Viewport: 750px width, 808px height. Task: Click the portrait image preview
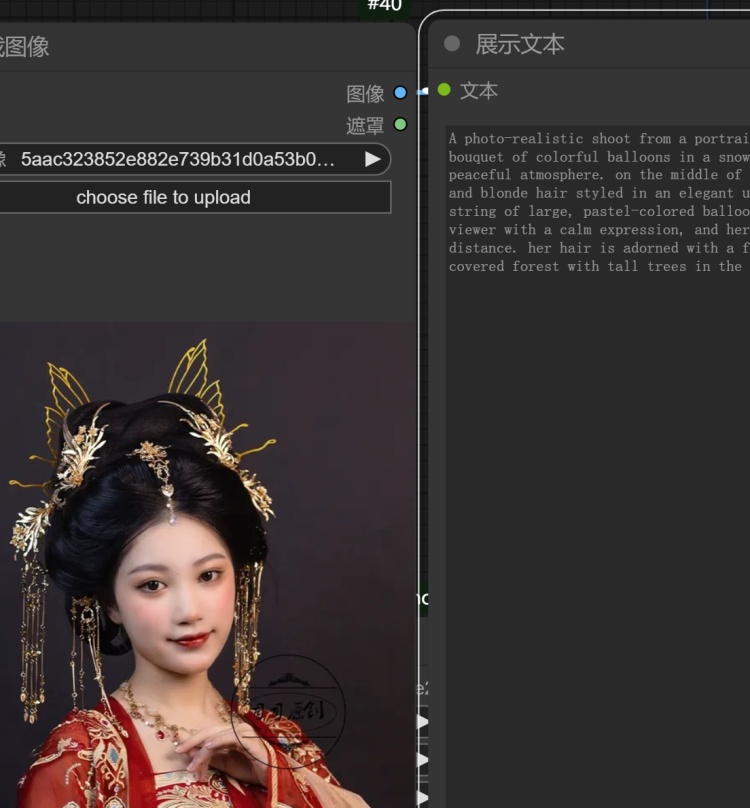pos(207,565)
